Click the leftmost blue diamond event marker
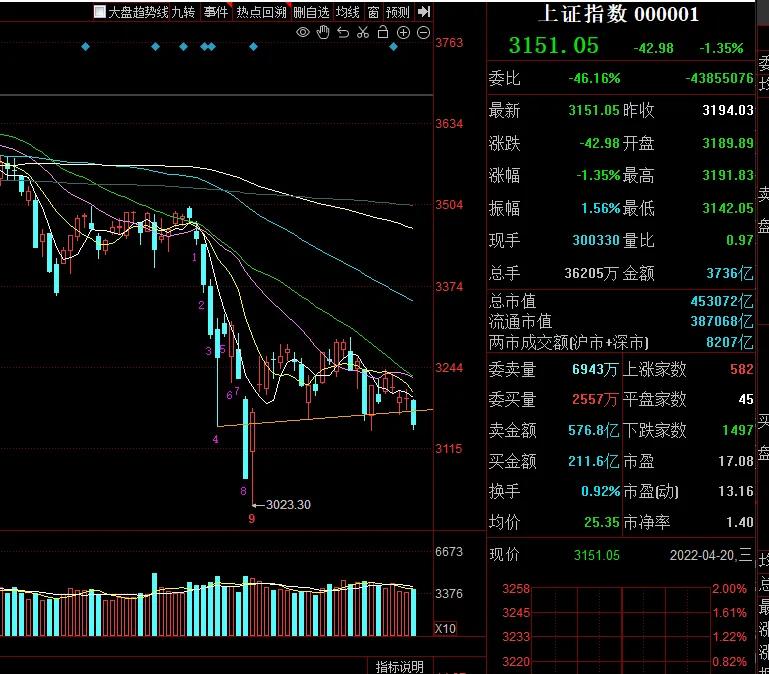Viewport: 769px width, 674px height. pos(85,47)
